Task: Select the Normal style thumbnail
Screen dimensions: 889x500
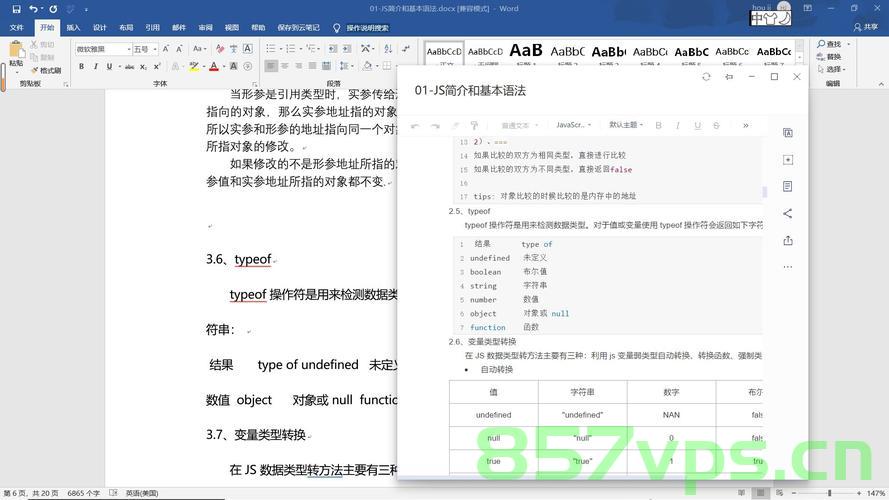Action: 444,54
